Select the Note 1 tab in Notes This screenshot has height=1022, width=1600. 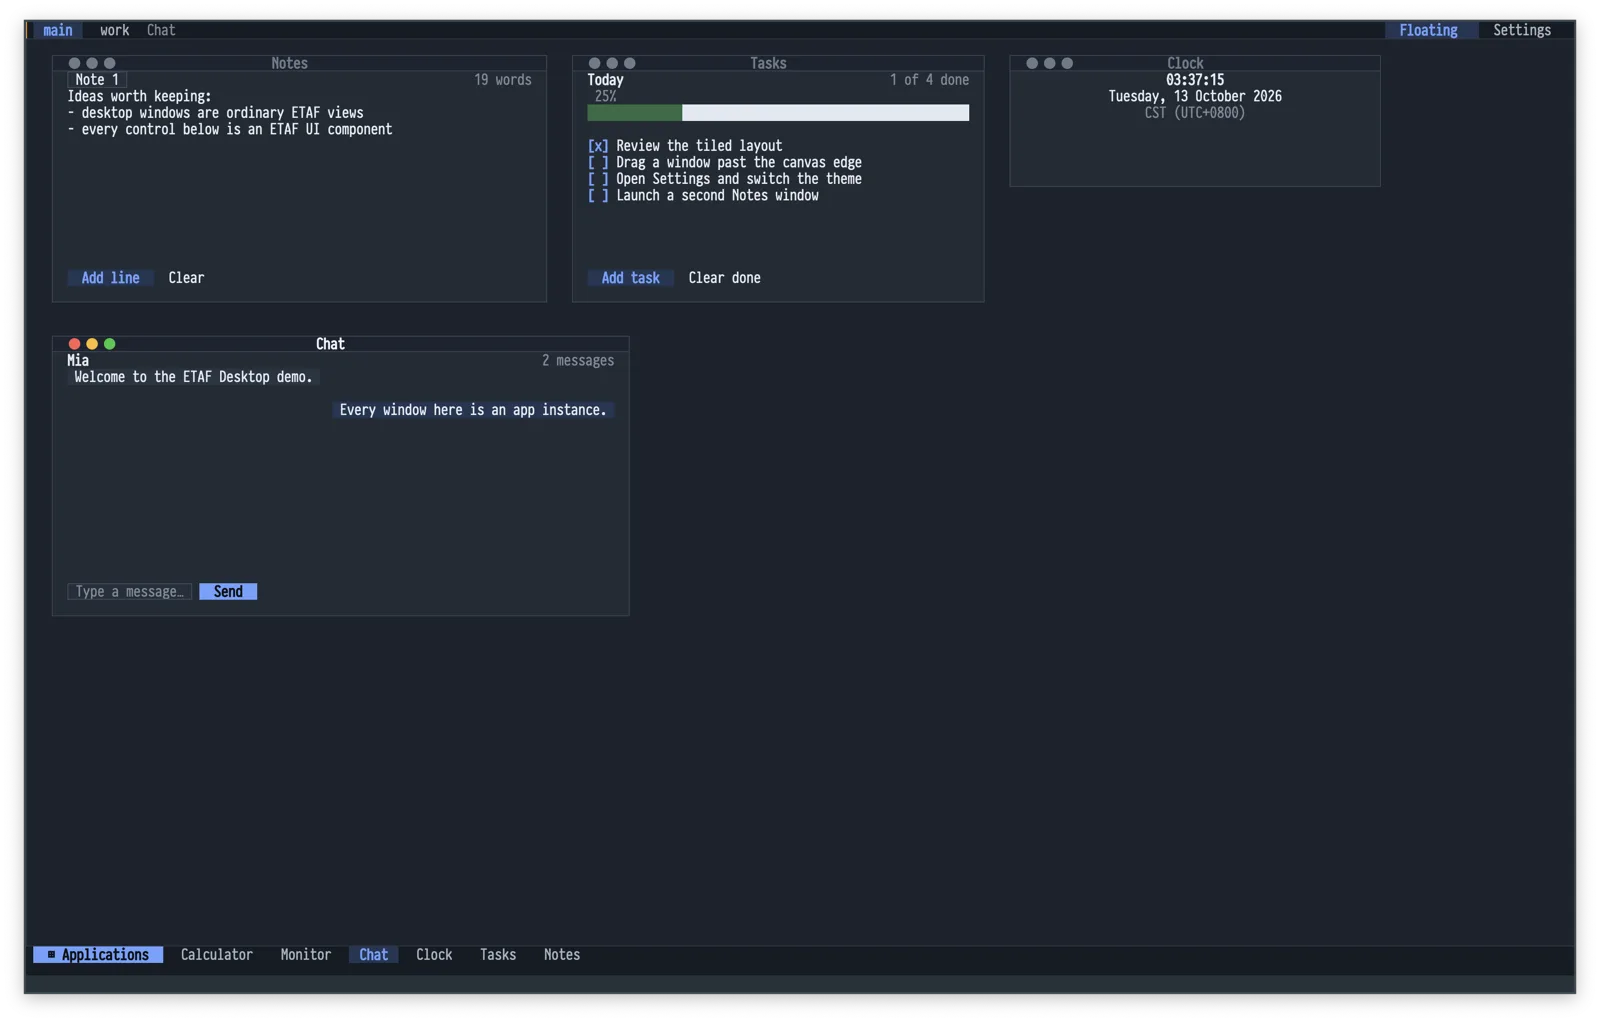[x=97, y=80]
